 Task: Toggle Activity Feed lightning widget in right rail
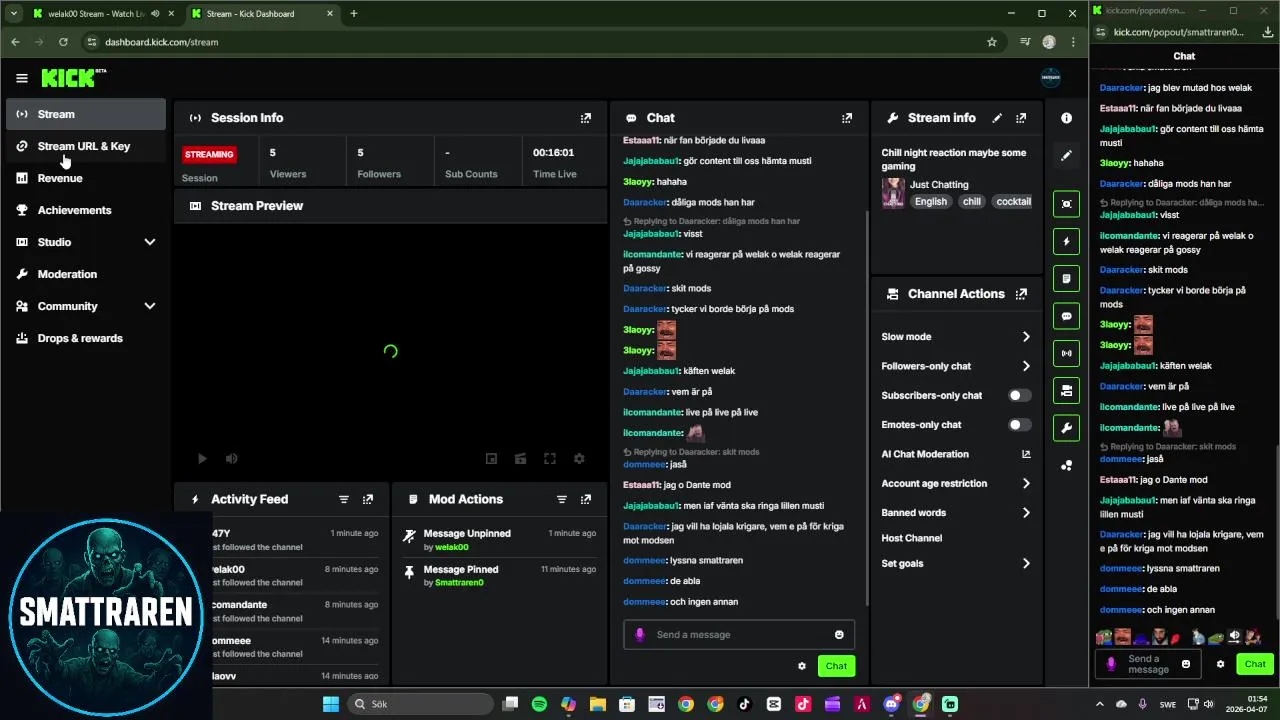coord(1067,241)
